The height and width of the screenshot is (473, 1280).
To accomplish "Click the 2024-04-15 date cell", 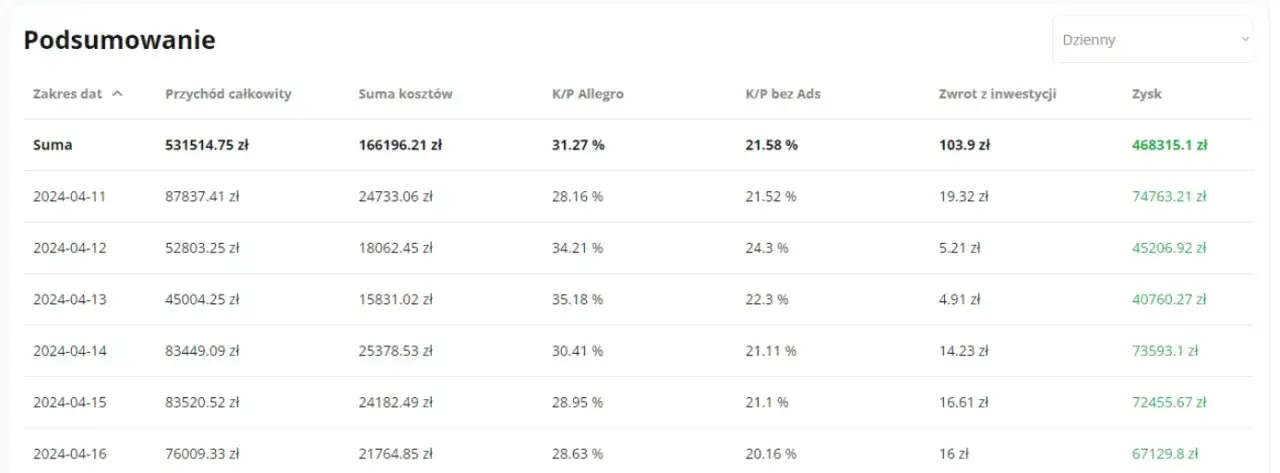I will 69,402.
